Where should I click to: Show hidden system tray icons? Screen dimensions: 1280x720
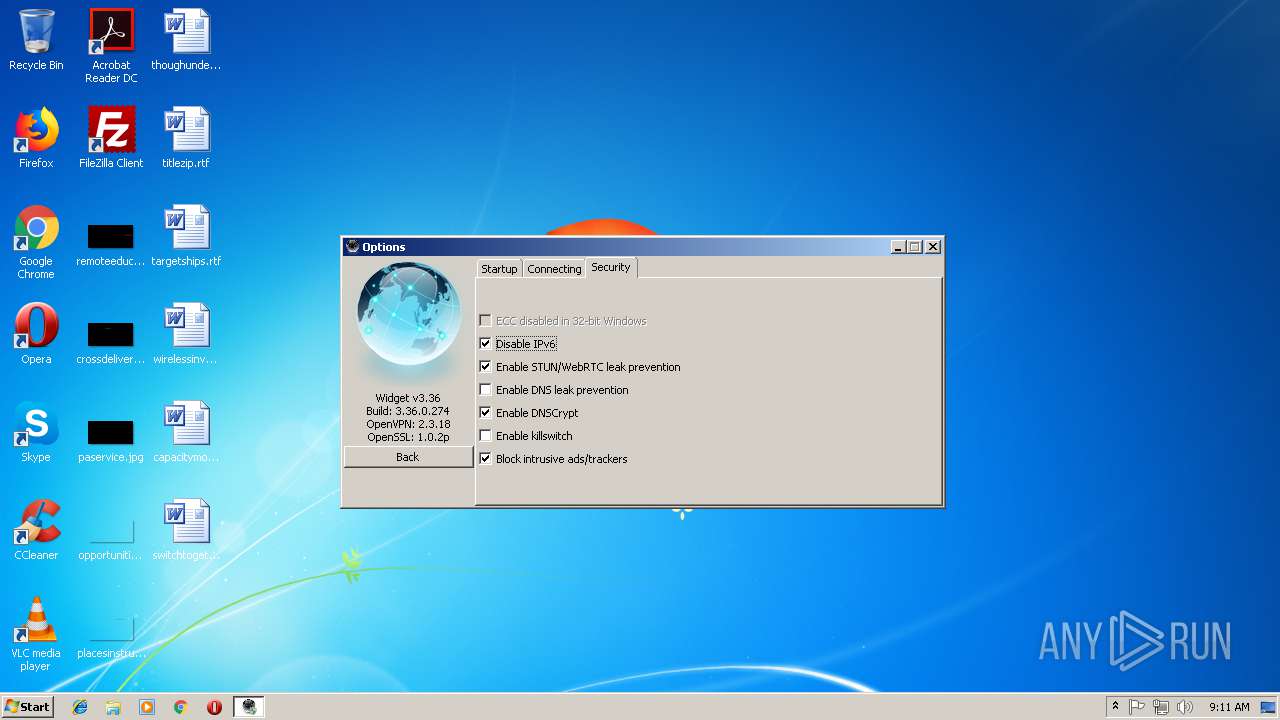click(1115, 707)
